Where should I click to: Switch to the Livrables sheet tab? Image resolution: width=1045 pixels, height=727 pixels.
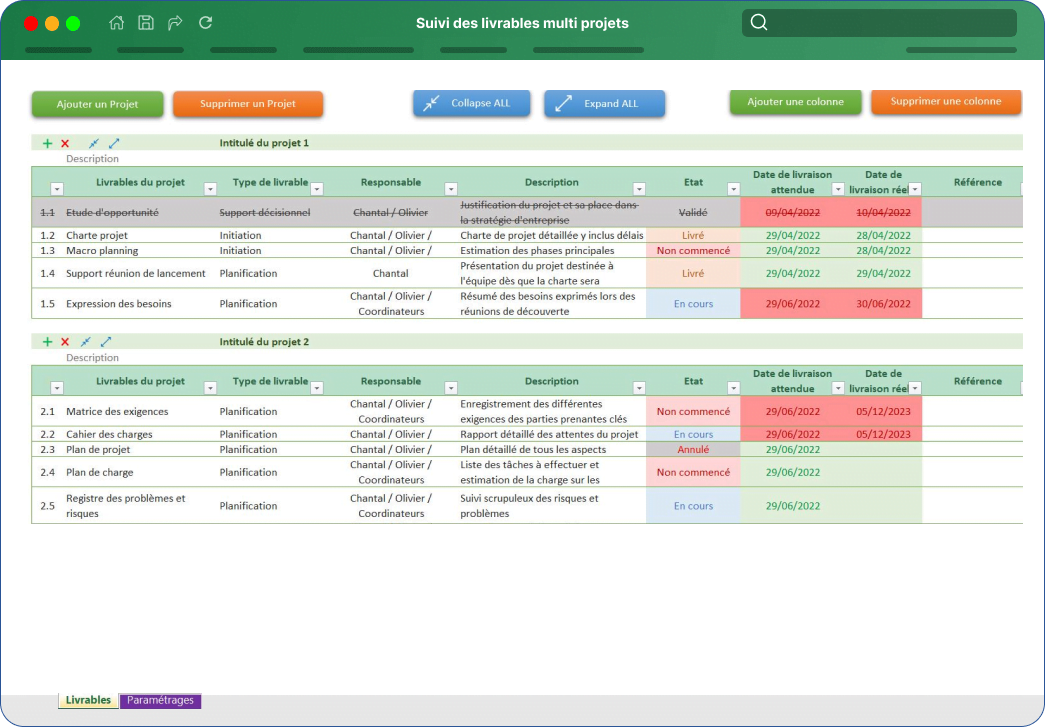point(88,700)
